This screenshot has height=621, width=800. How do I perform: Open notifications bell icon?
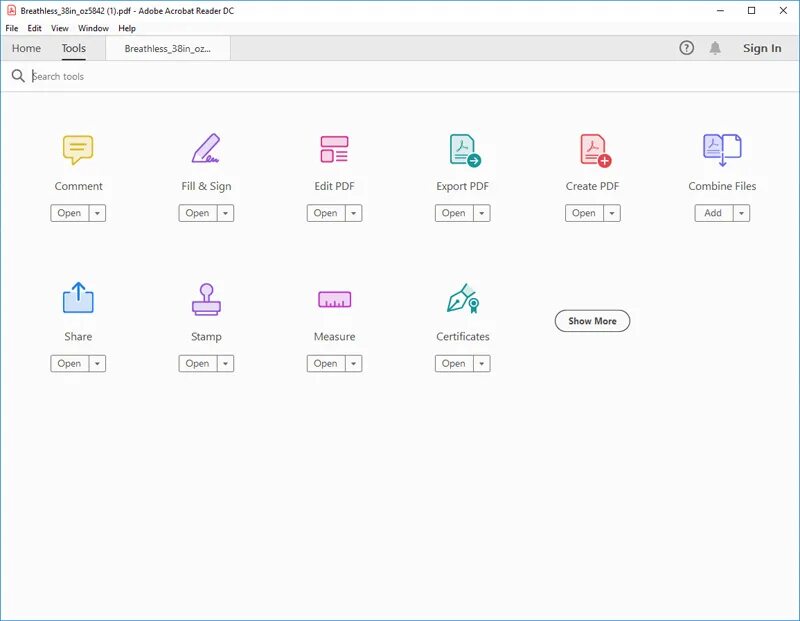point(715,48)
